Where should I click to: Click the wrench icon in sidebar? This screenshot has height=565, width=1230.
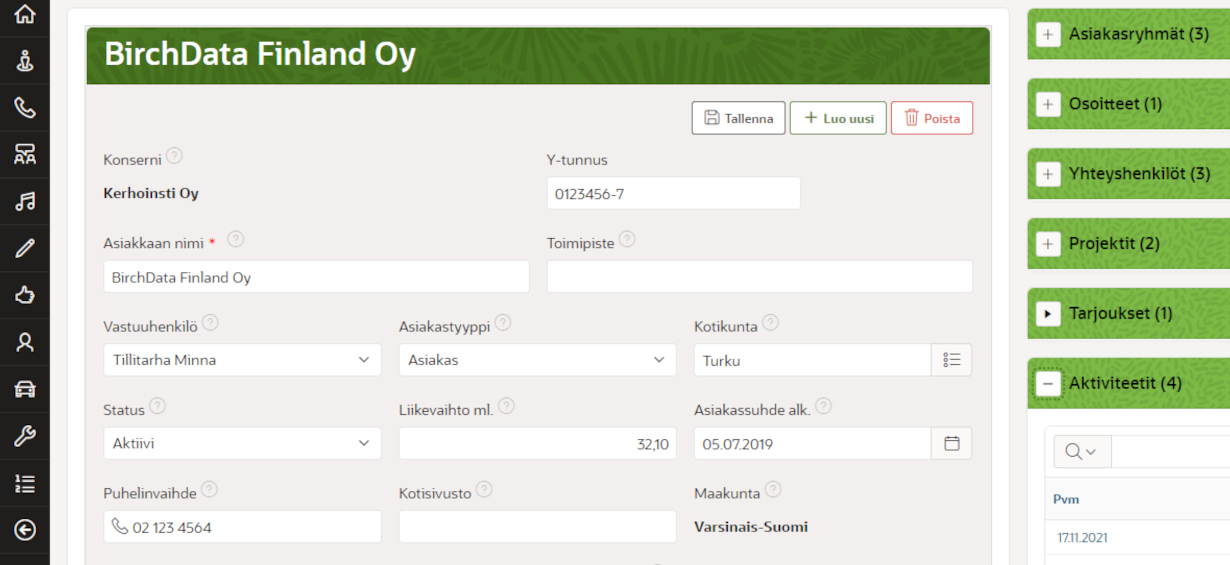pyautogui.click(x=25, y=436)
